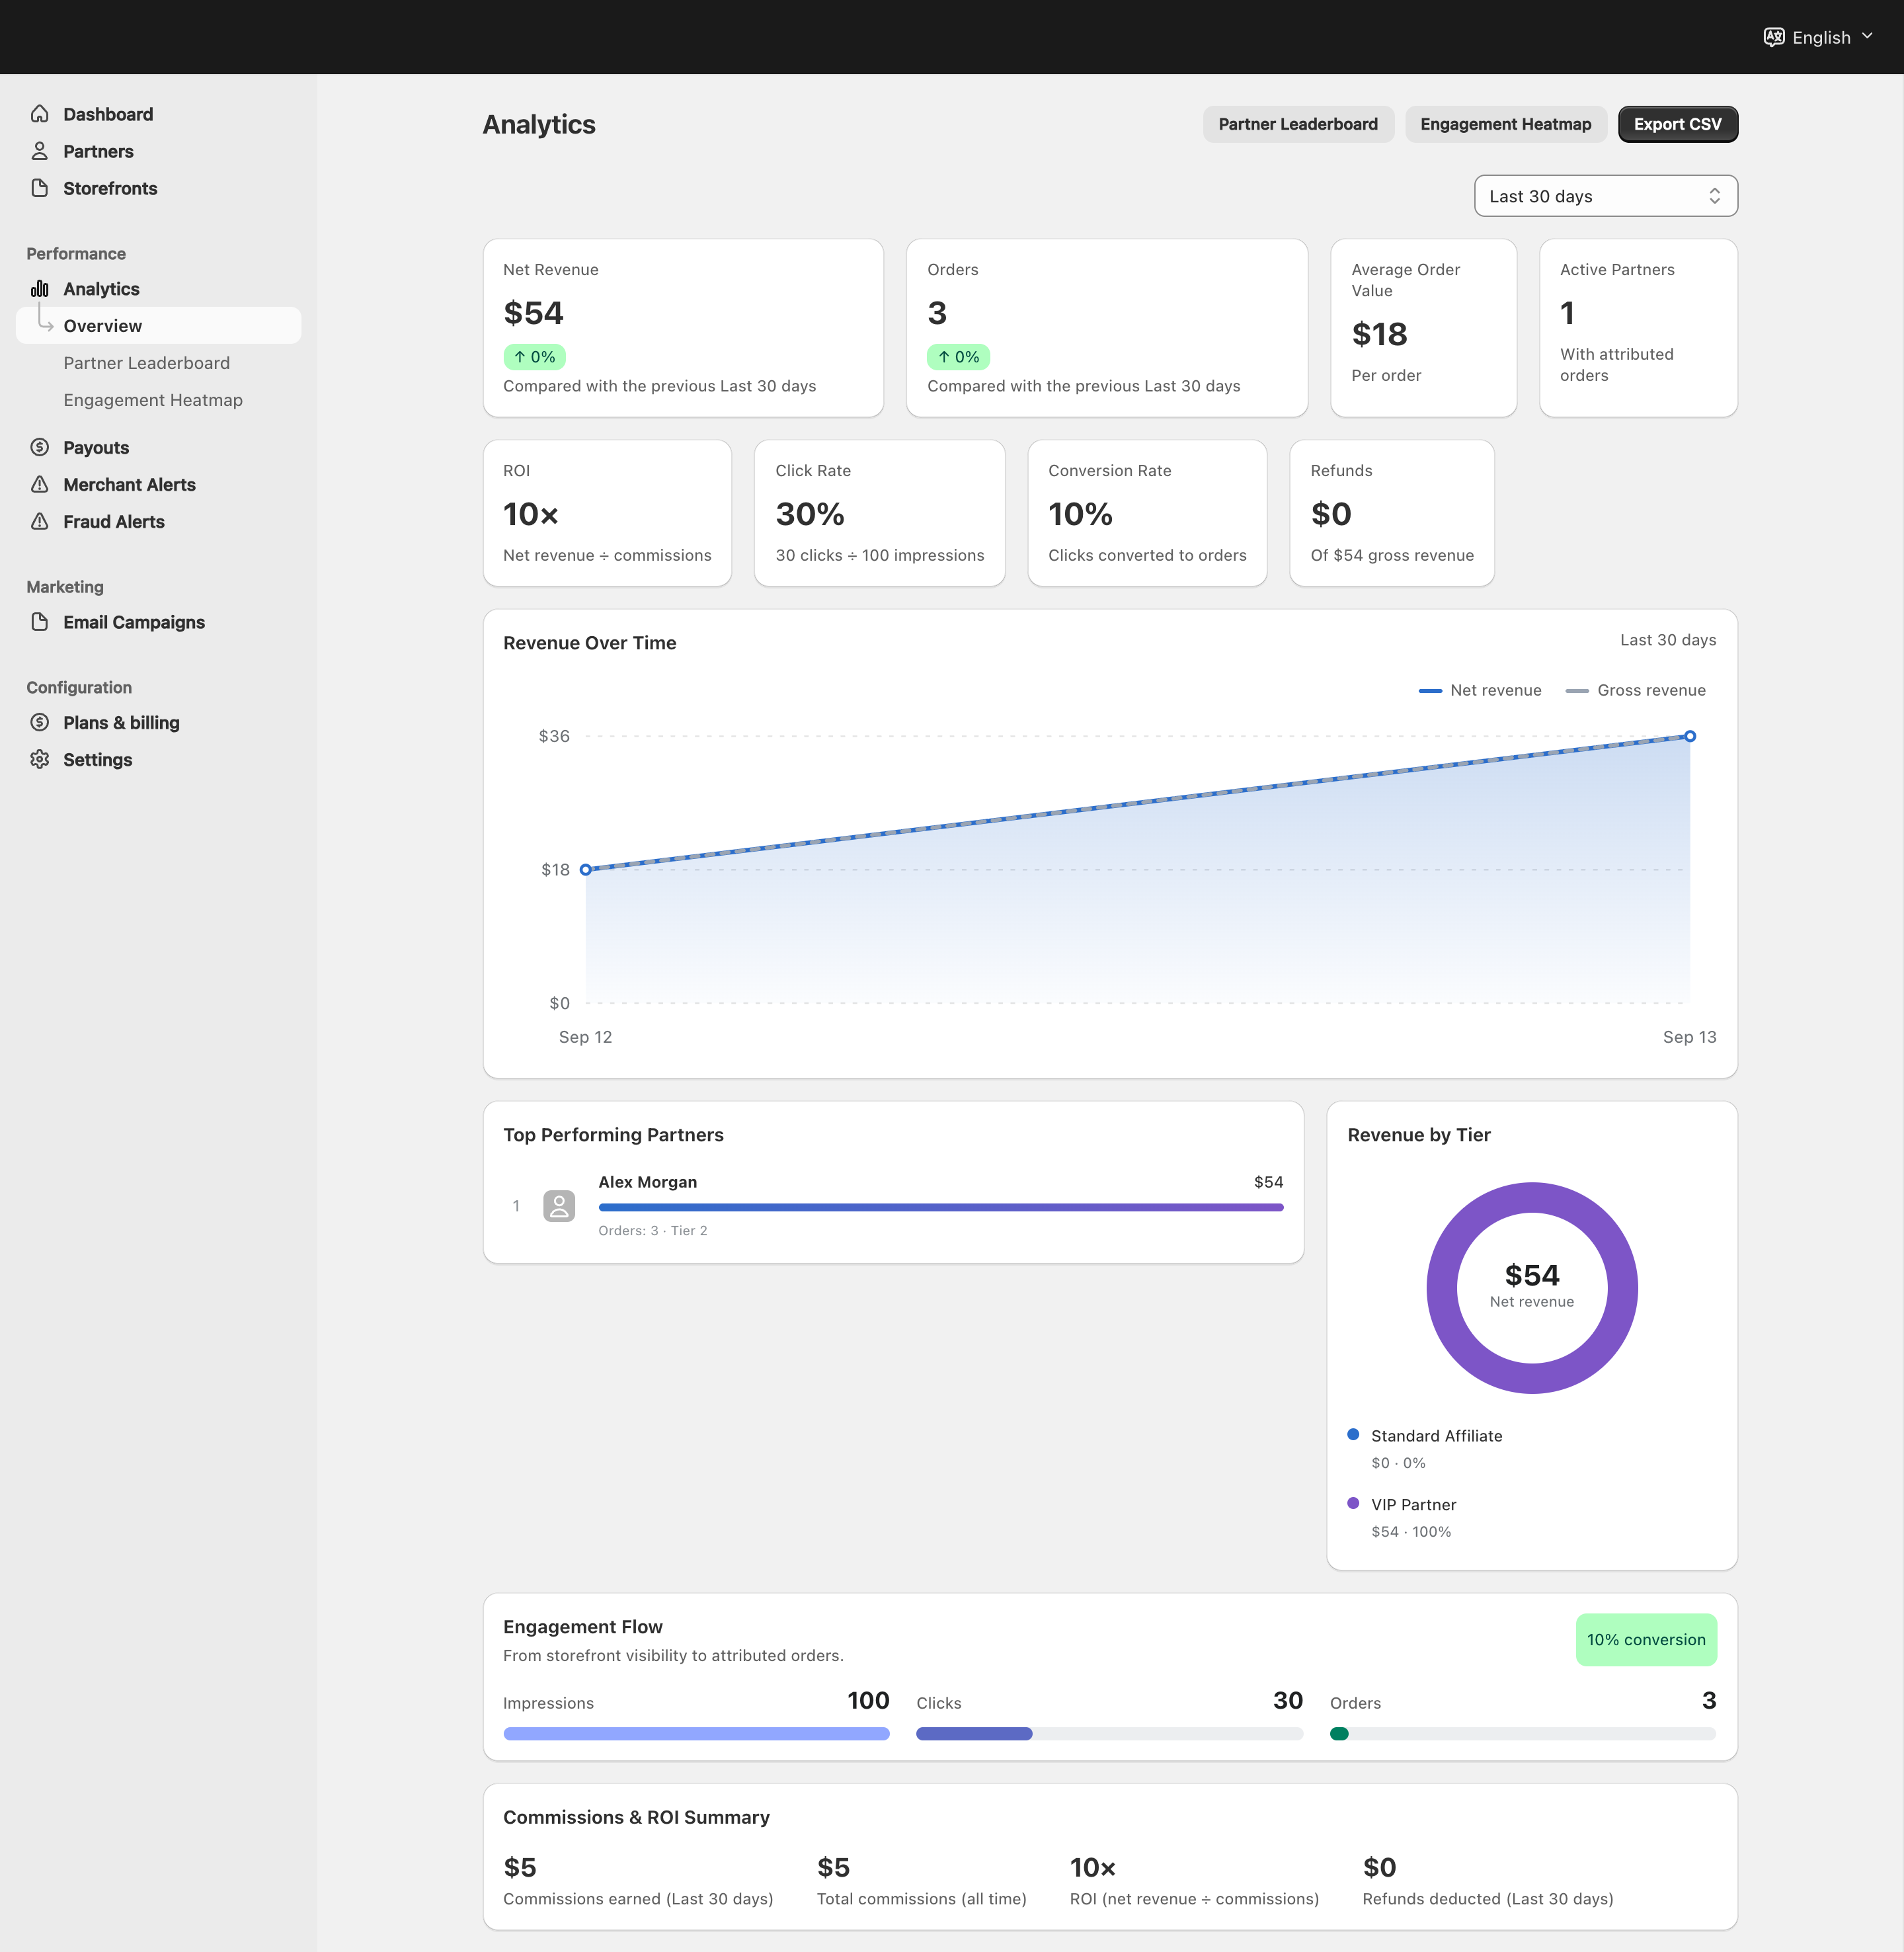Viewport: 1904px width, 1952px height.
Task: Open the Last 30 days range selector
Action: [x=1605, y=196]
